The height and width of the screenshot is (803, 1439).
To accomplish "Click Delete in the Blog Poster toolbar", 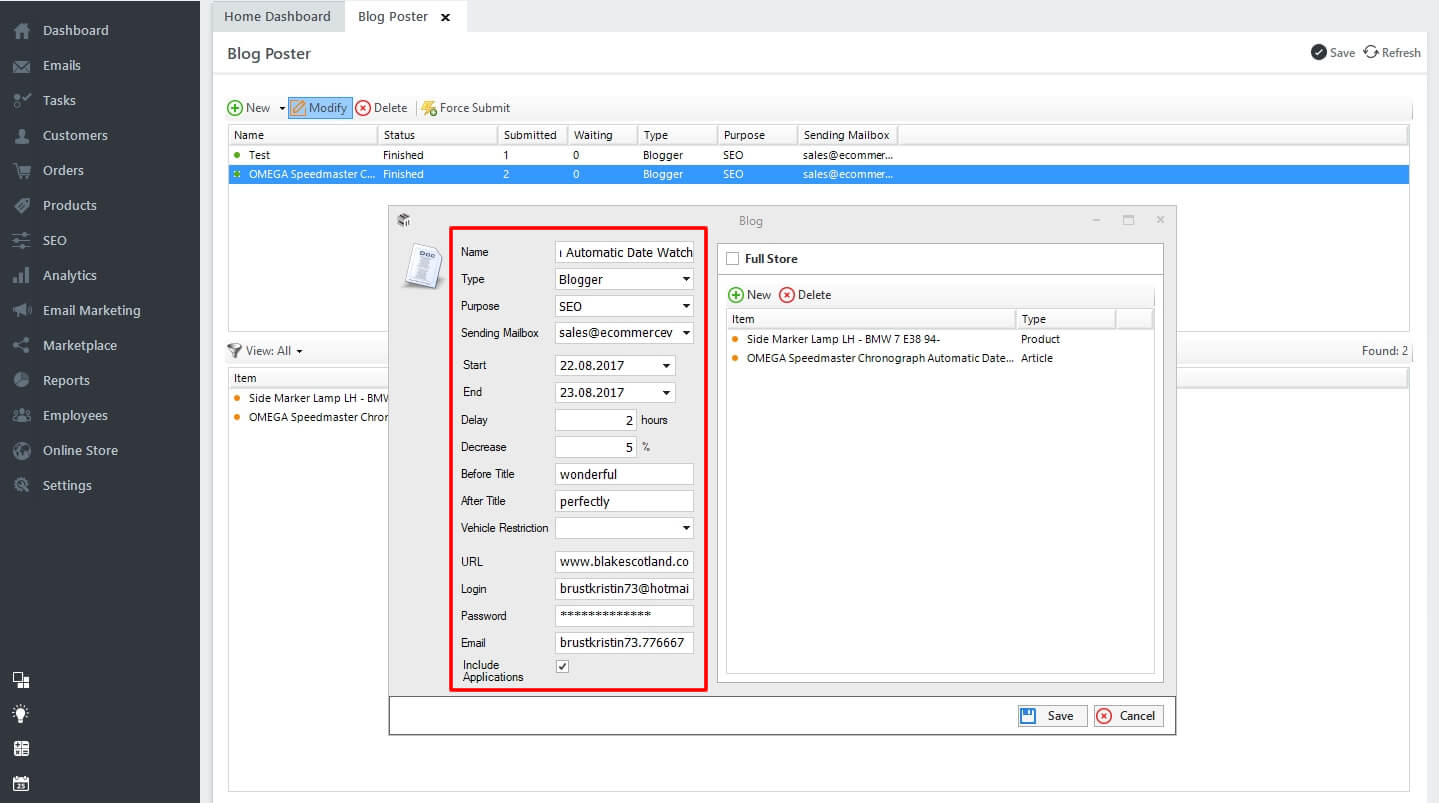I will [381, 108].
